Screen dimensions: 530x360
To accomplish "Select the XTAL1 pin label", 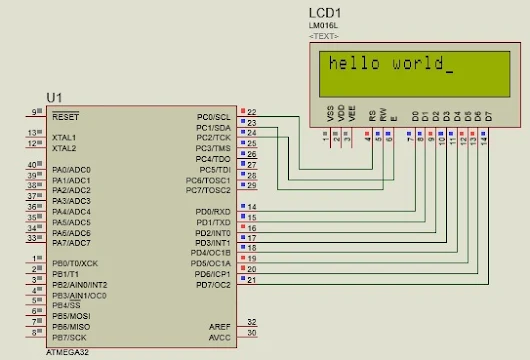I will (x=64, y=138).
